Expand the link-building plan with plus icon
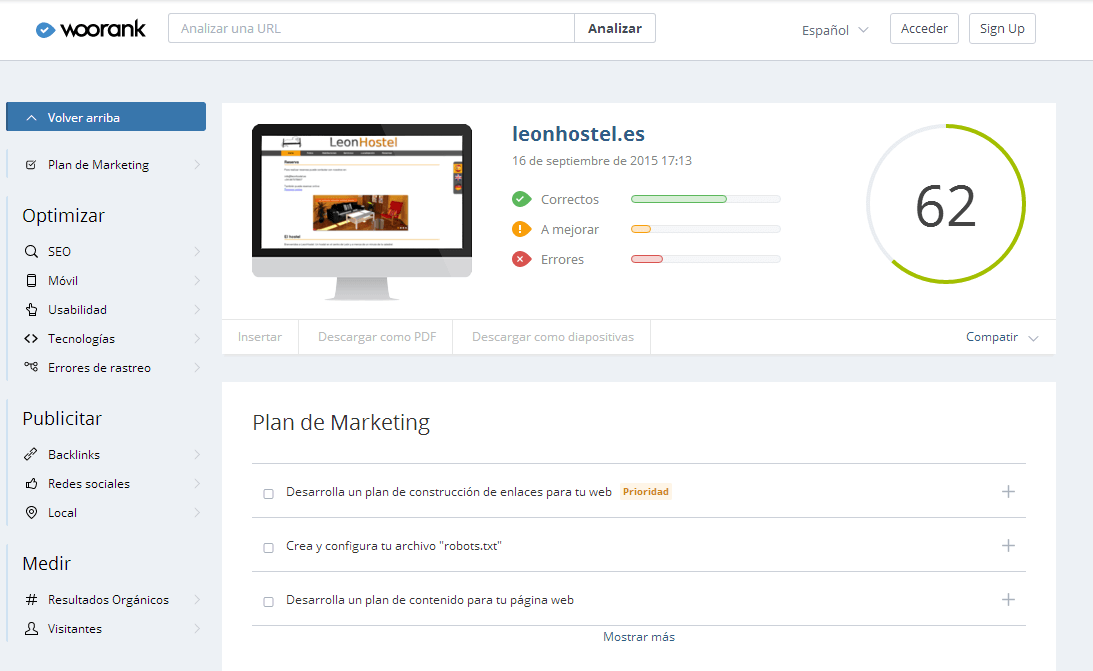 click(1008, 492)
